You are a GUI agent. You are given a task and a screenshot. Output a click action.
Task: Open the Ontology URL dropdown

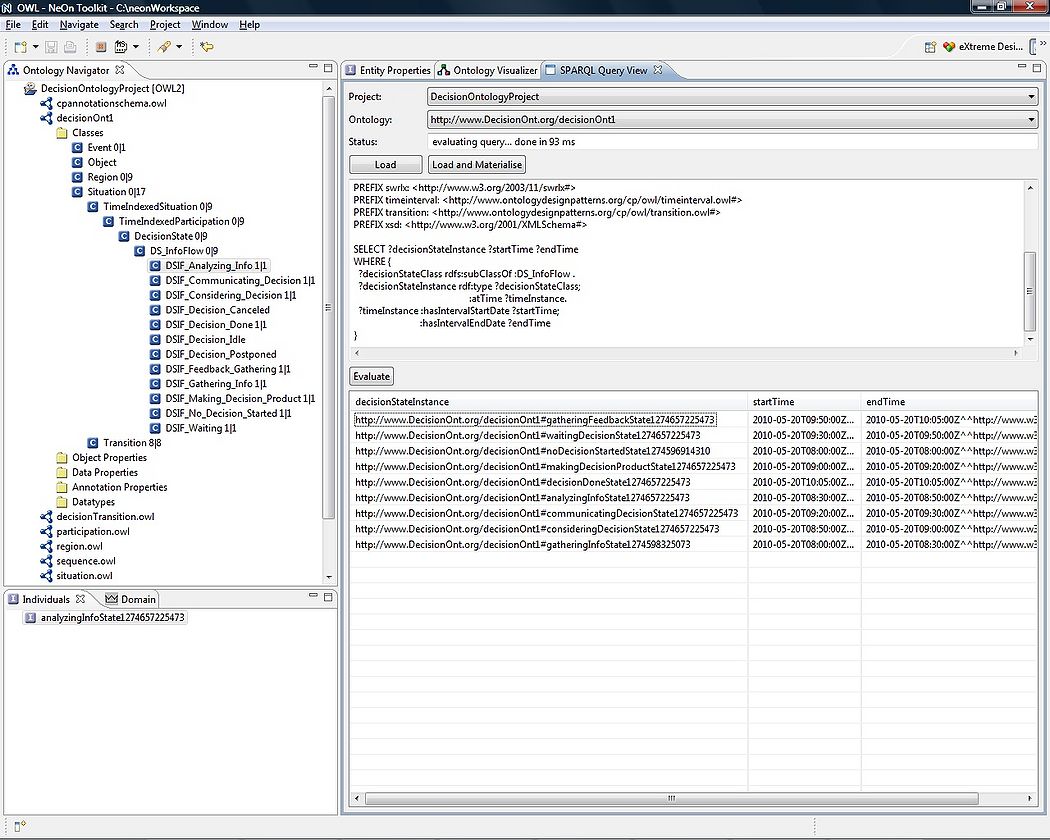732,119
